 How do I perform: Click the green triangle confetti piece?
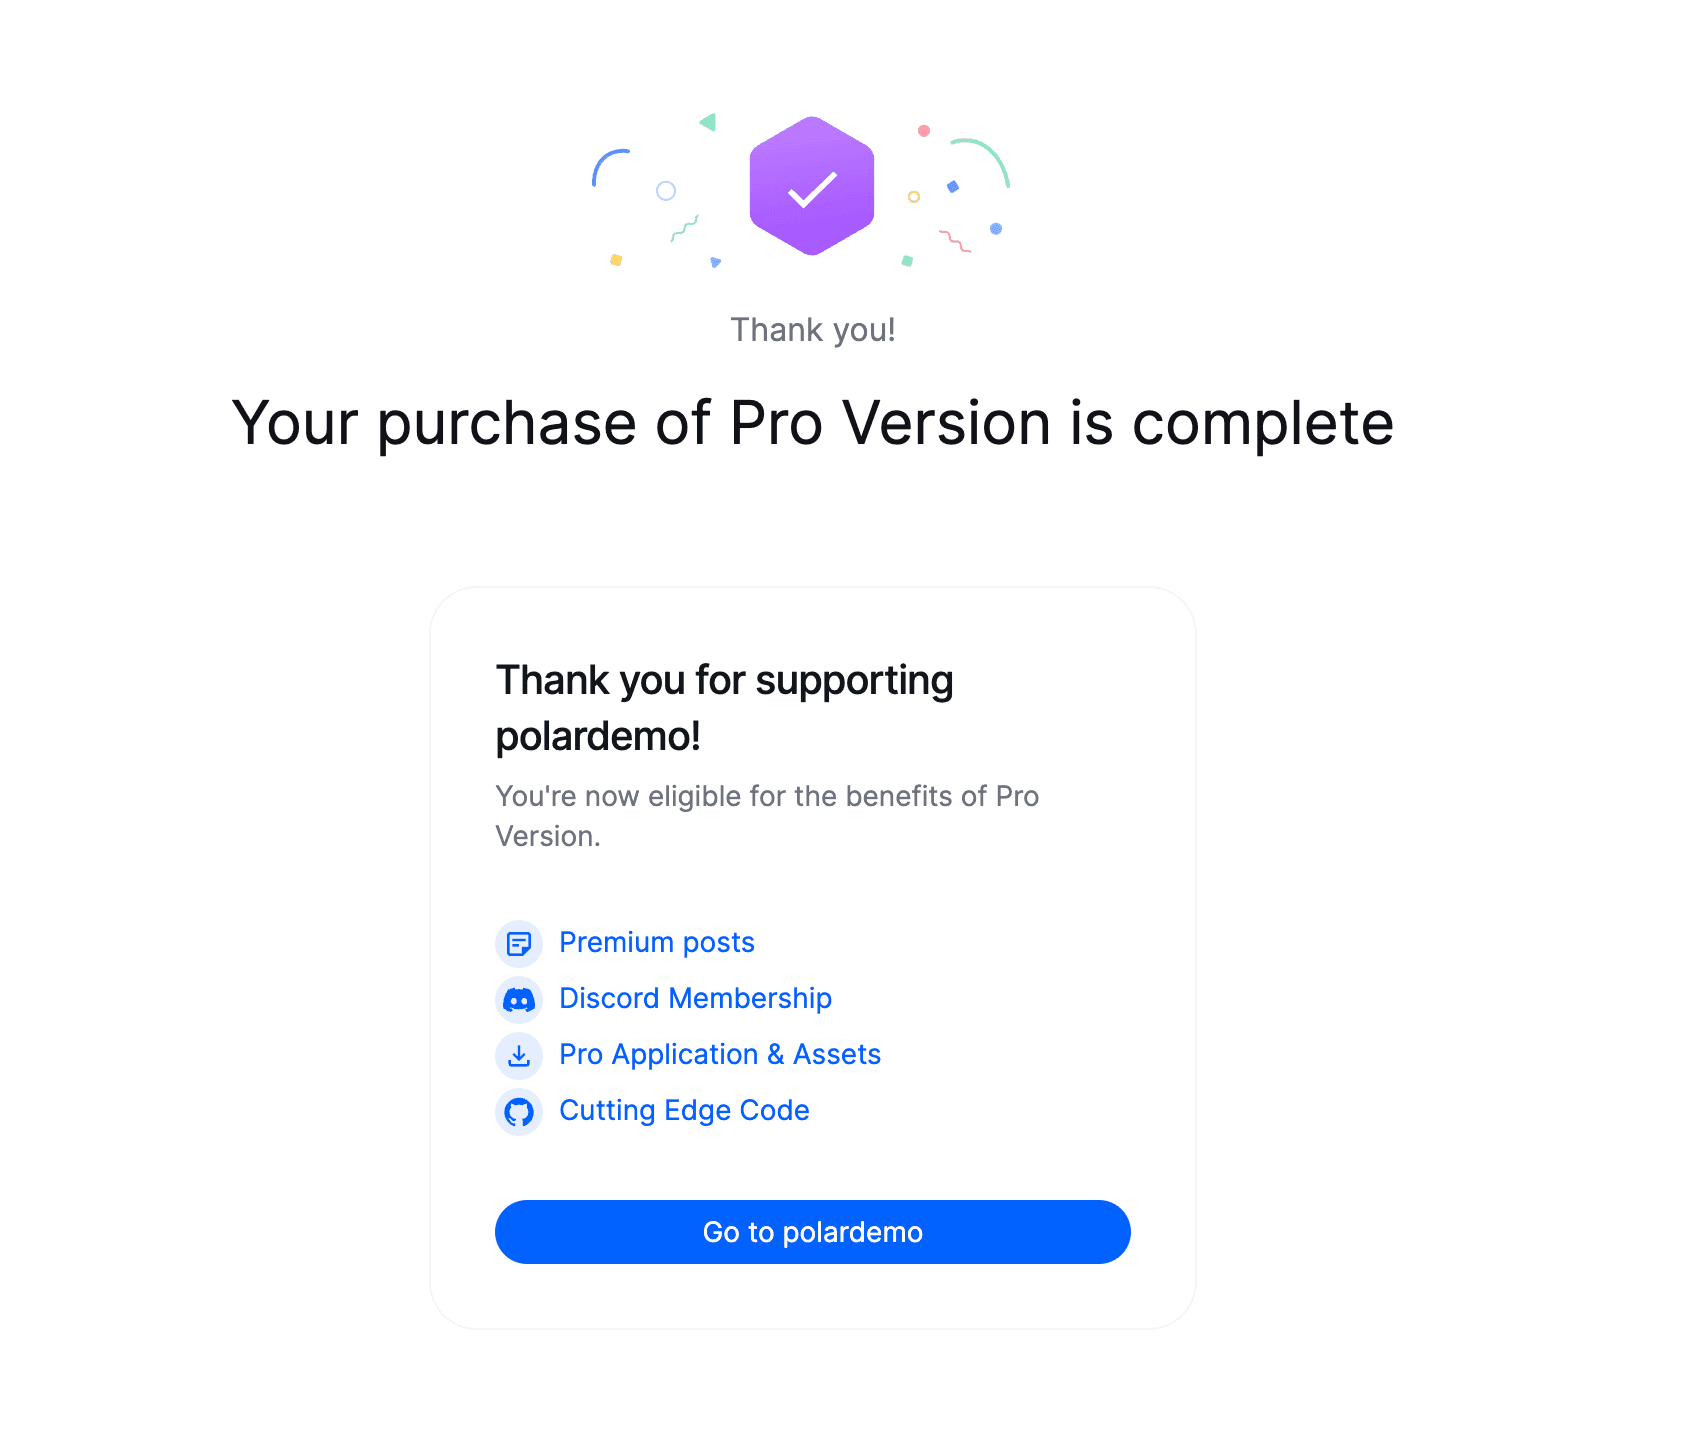(708, 122)
